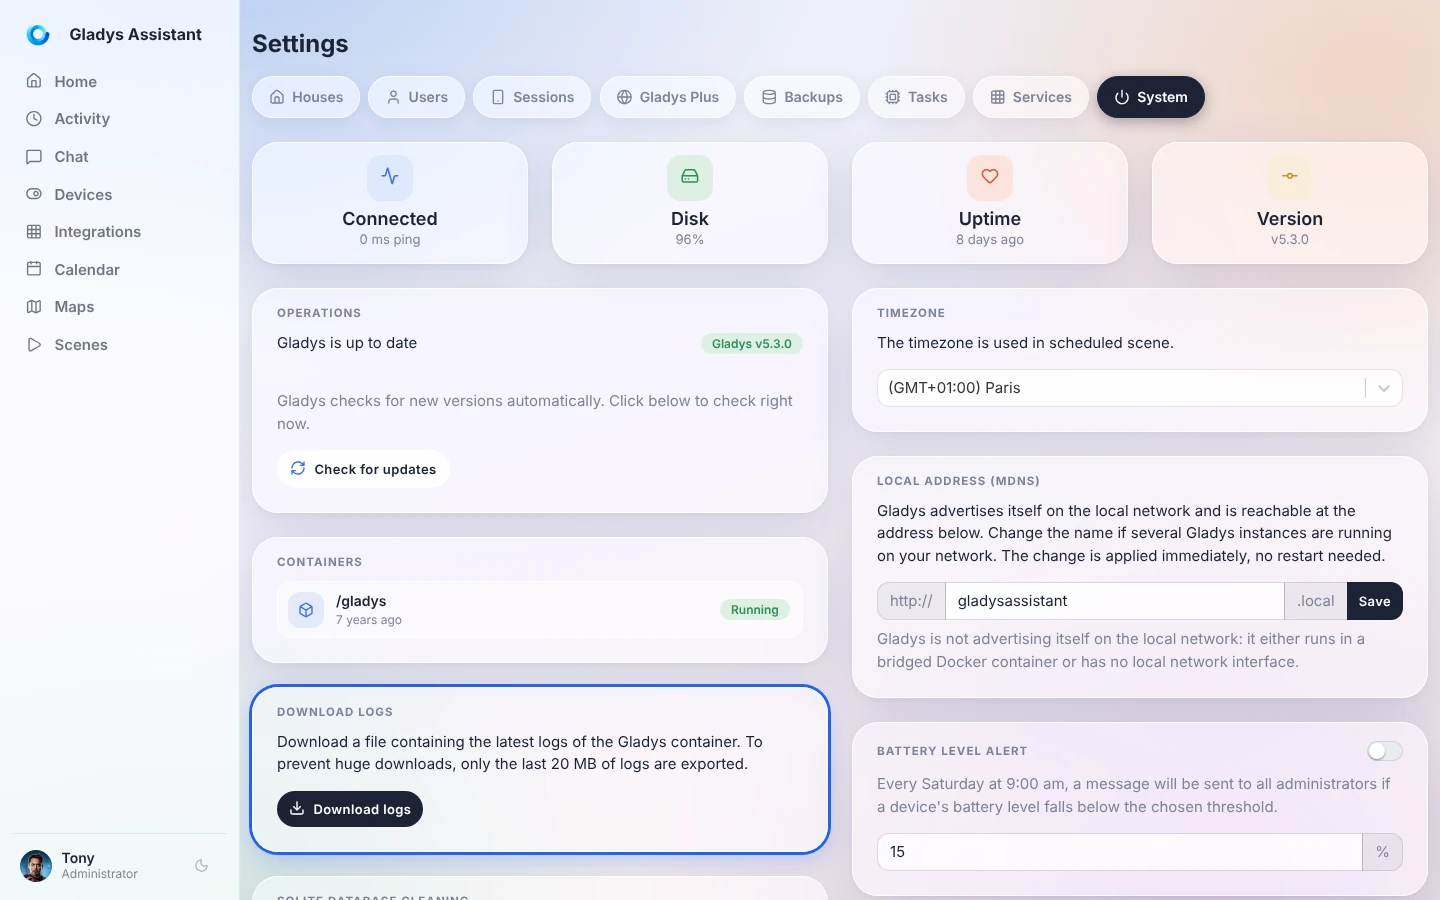This screenshot has height=900, width=1440.
Task: Click the Disk drive icon
Action: (x=690, y=177)
